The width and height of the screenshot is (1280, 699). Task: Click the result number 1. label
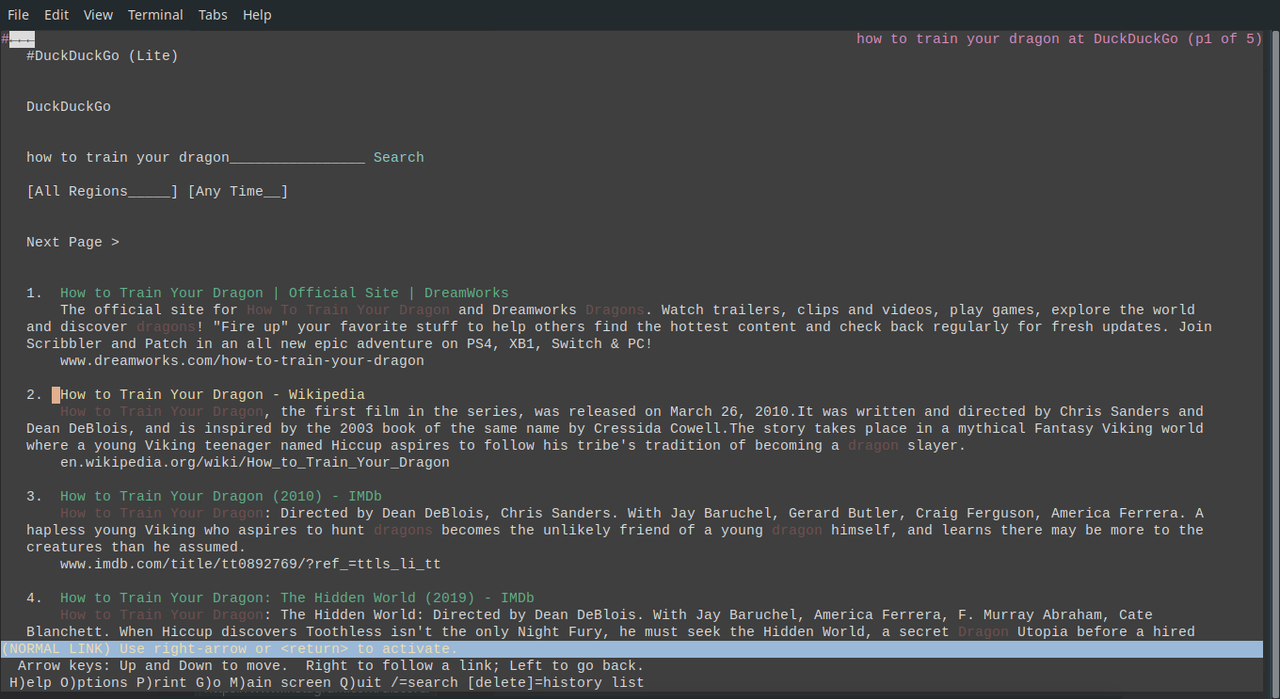tap(34, 293)
